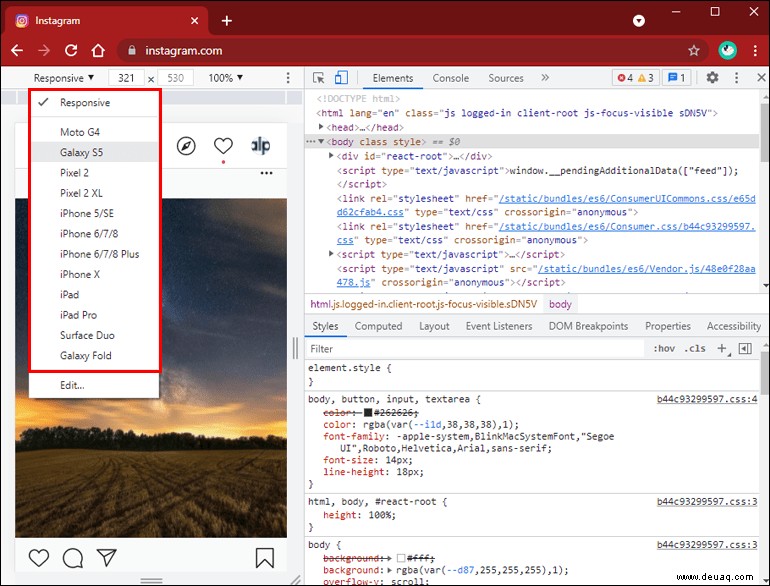This screenshot has width=770, height=586.
Task: Open Chrome's three-dot menu
Action: click(755, 50)
